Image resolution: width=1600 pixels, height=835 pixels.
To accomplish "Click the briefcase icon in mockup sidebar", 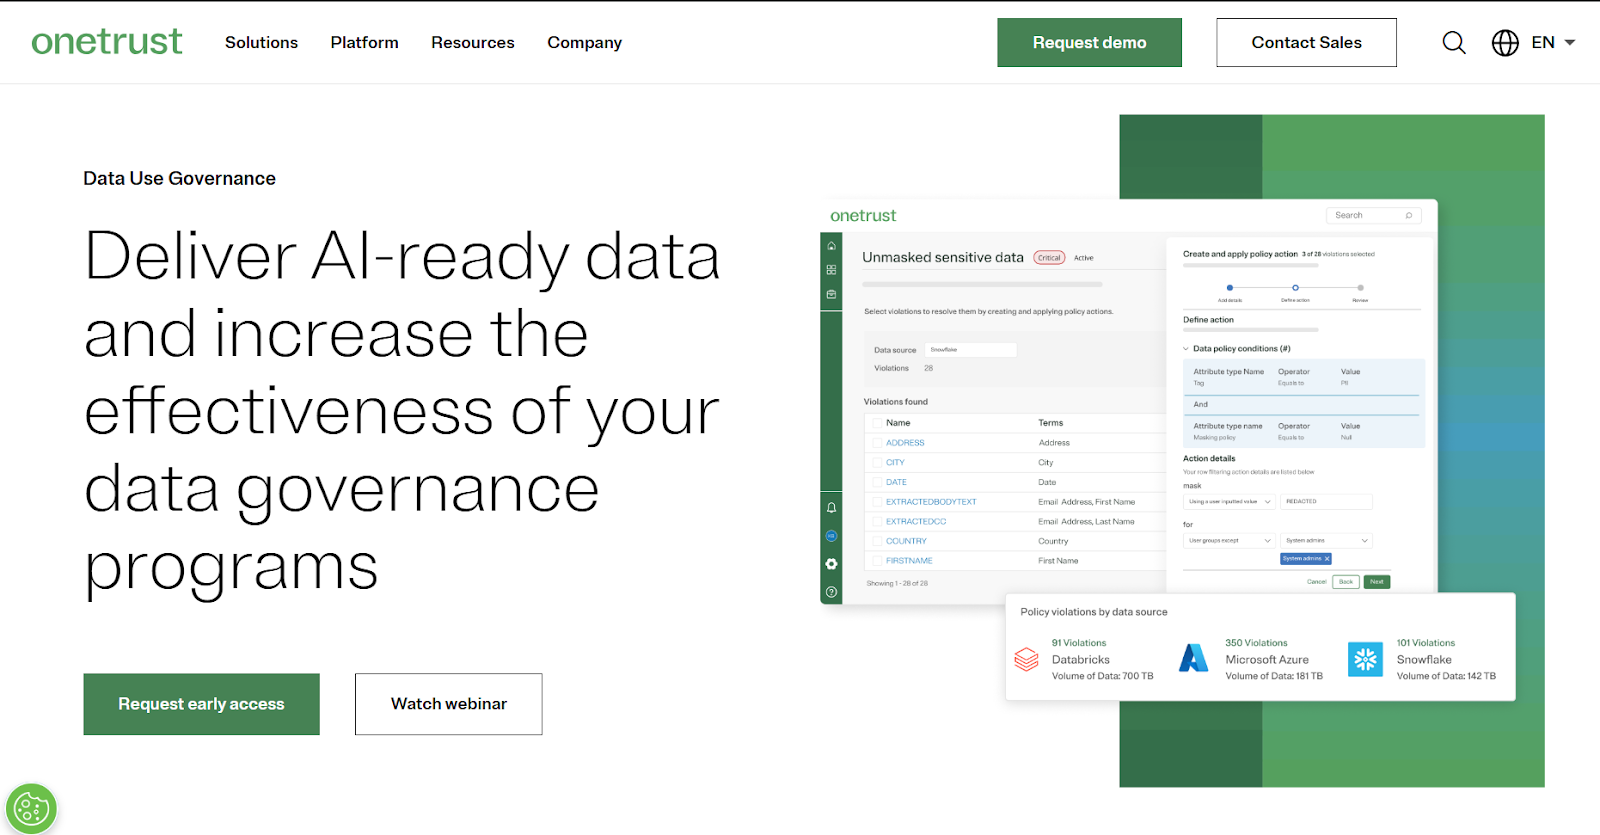I will [831, 295].
